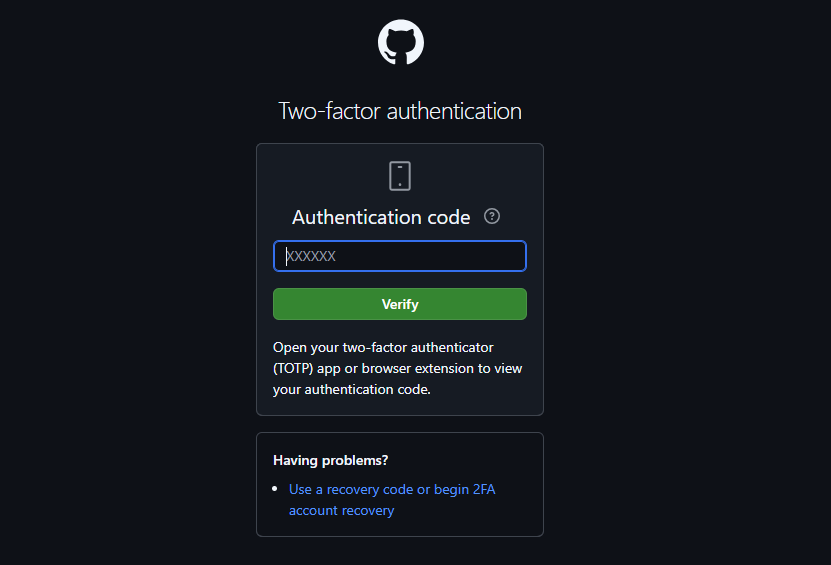Click the "Authentication code" heading text
Viewport: 831px width, 565px height.
(x=381, y=217)
